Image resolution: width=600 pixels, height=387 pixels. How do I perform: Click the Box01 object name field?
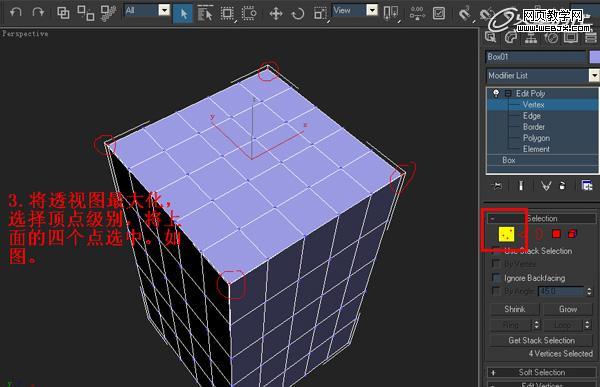pos(536,57)
